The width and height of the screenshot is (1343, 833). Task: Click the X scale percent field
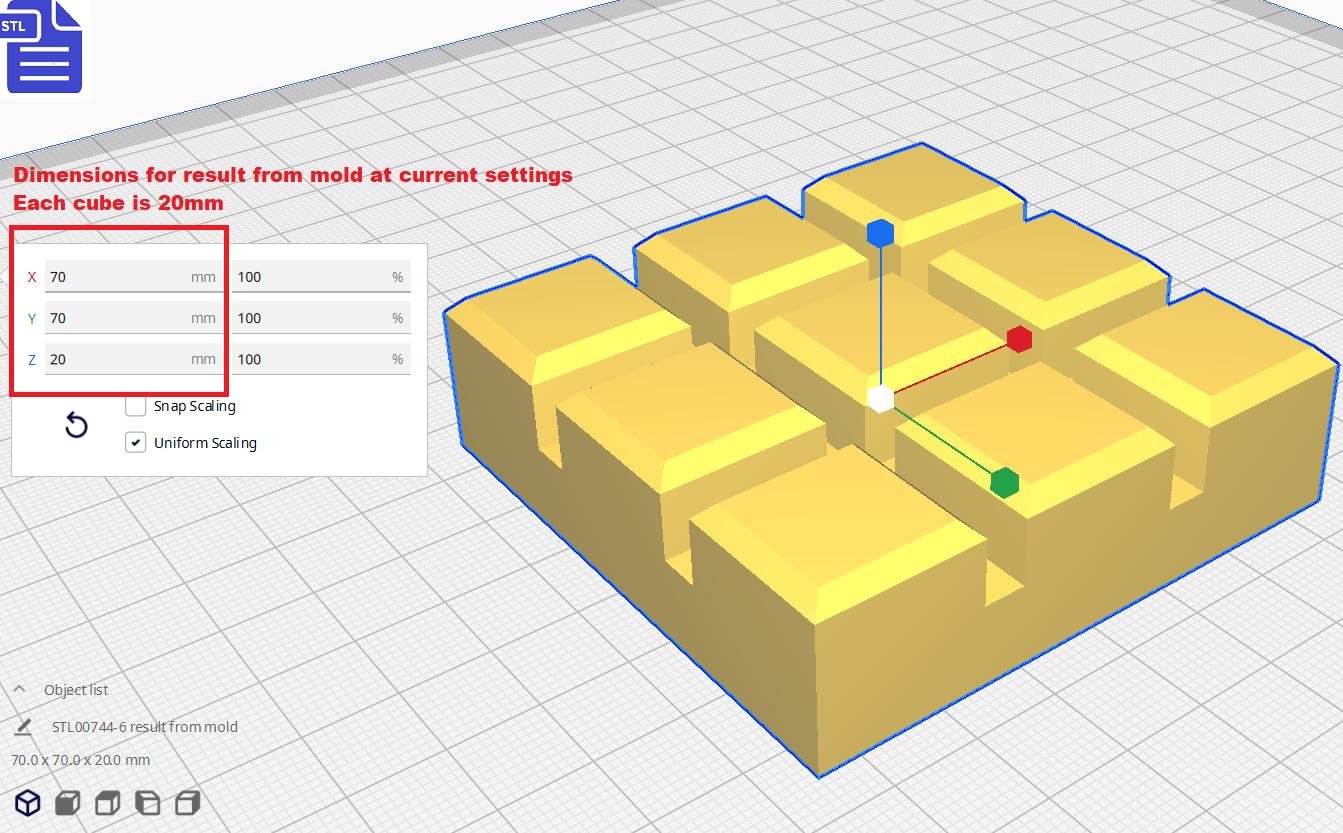[x=321, y=277]
